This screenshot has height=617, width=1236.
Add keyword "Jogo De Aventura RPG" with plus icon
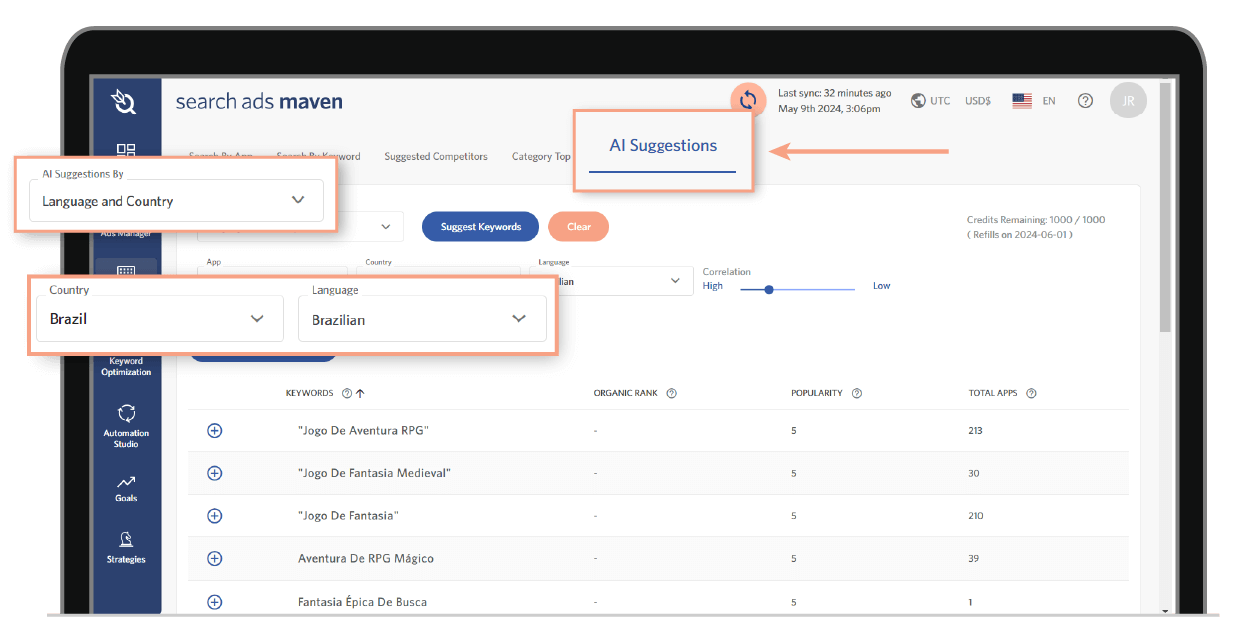point(214,430)
